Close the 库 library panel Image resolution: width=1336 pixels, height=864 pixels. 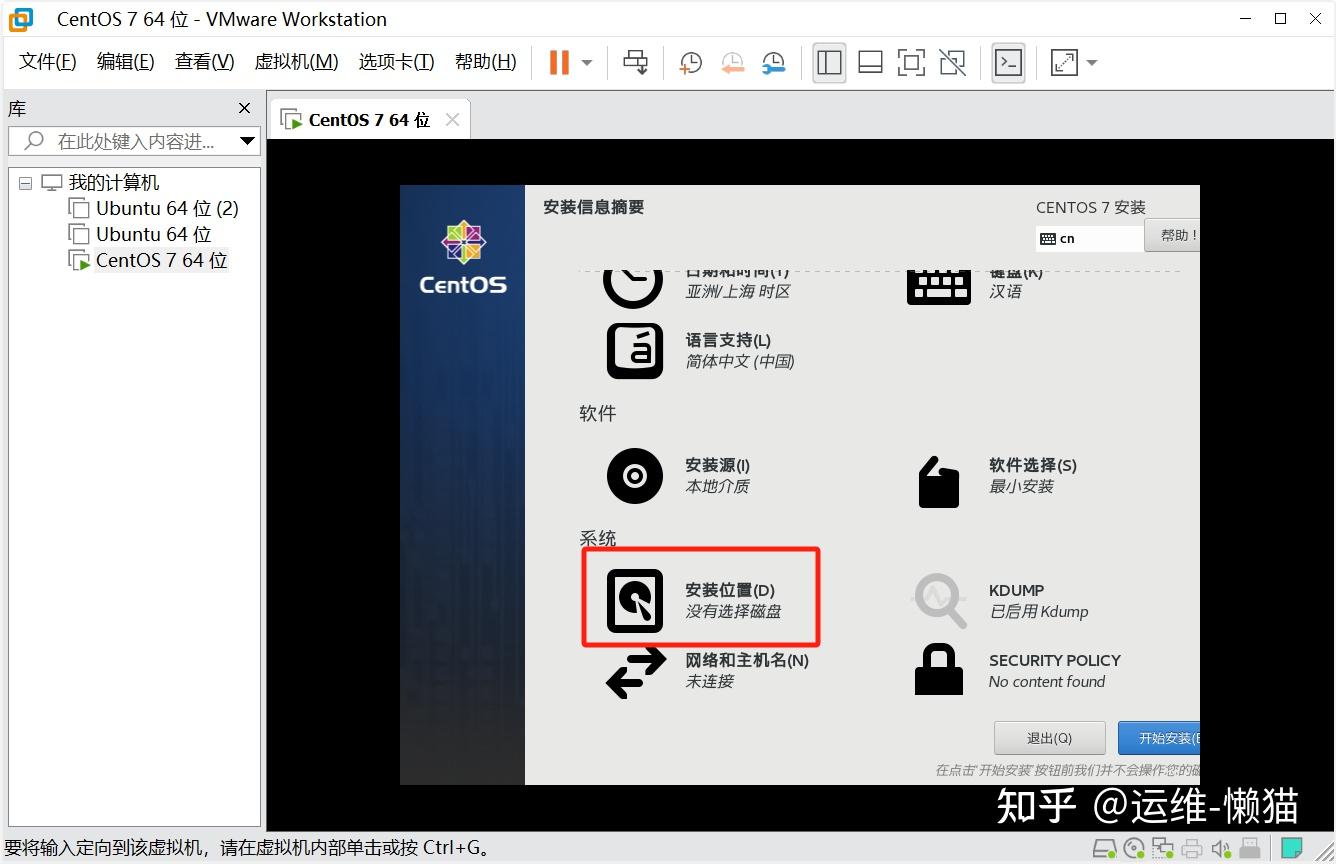tap(245, 108)
